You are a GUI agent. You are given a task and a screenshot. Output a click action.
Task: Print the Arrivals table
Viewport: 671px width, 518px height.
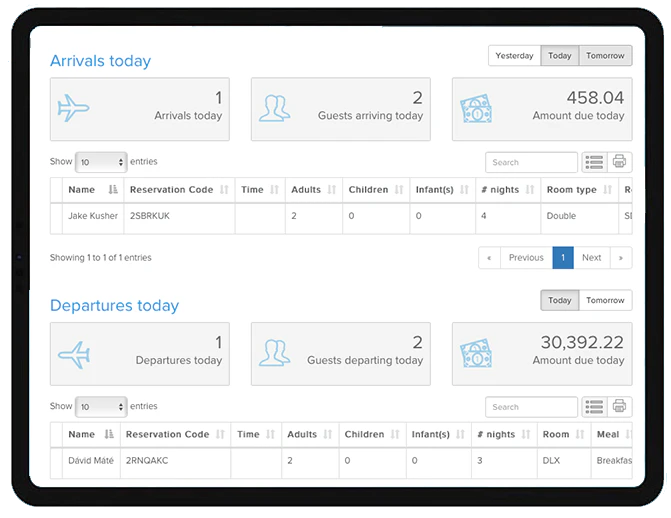(619, 162)
